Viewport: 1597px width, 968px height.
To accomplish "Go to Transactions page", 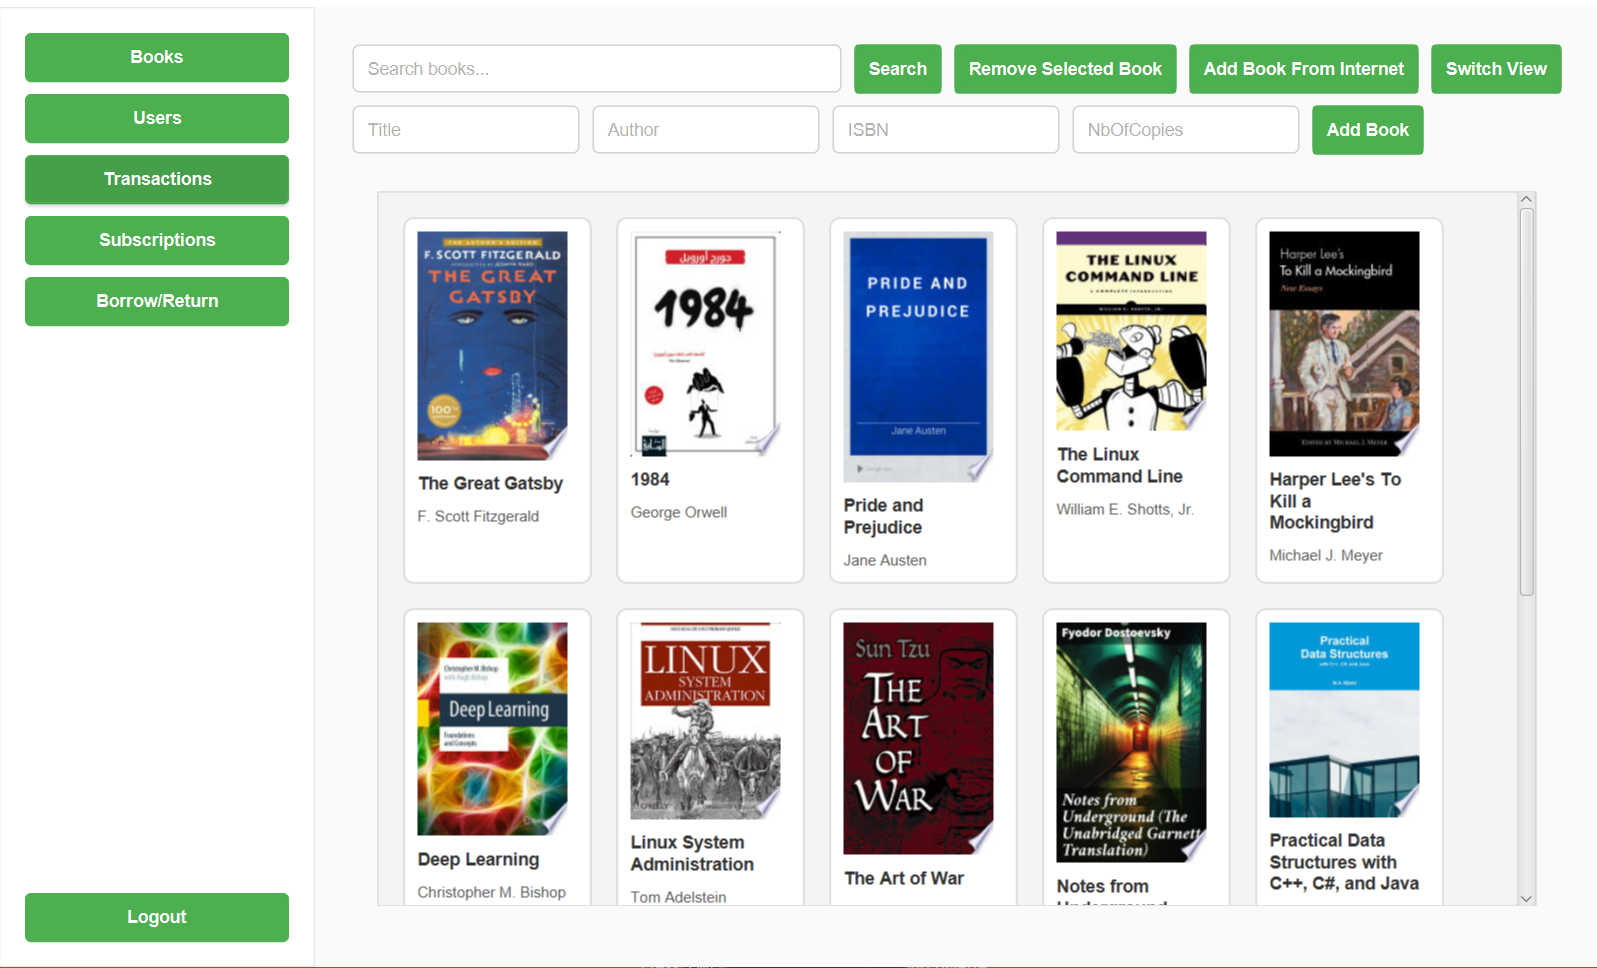I will pyautogui.click(x=157, y=179).
